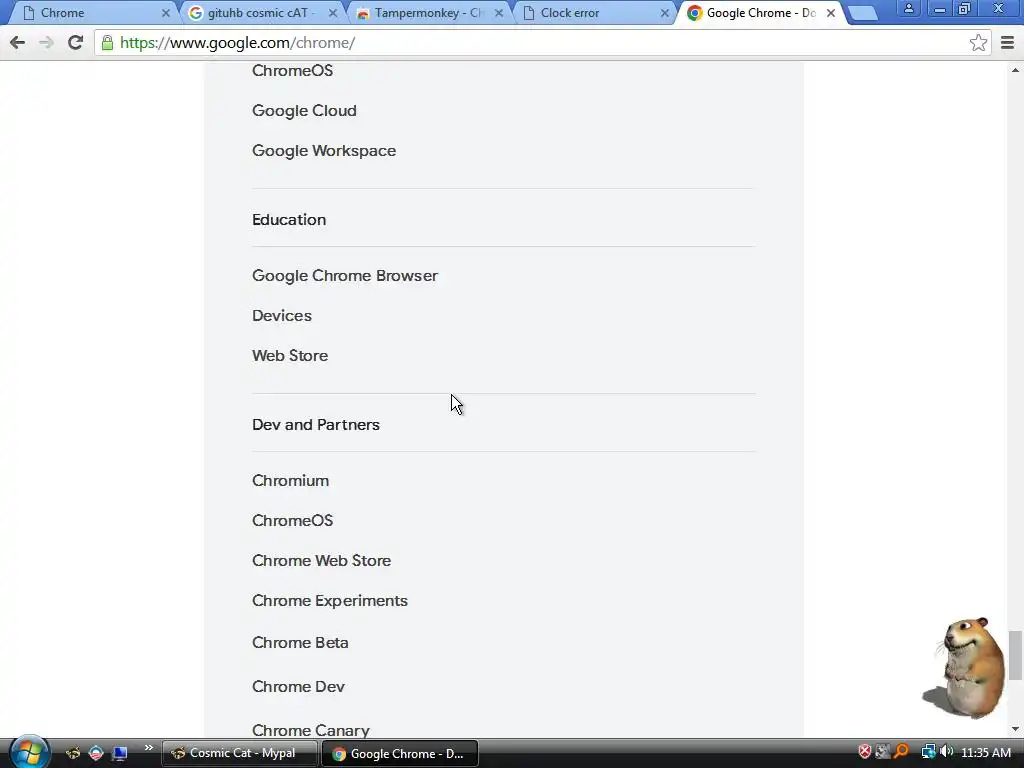The height and width of the screenshot is (768, 1024).
Task: Close the 'gituhb cosmic cAT' tab
Action: (332, 13)
